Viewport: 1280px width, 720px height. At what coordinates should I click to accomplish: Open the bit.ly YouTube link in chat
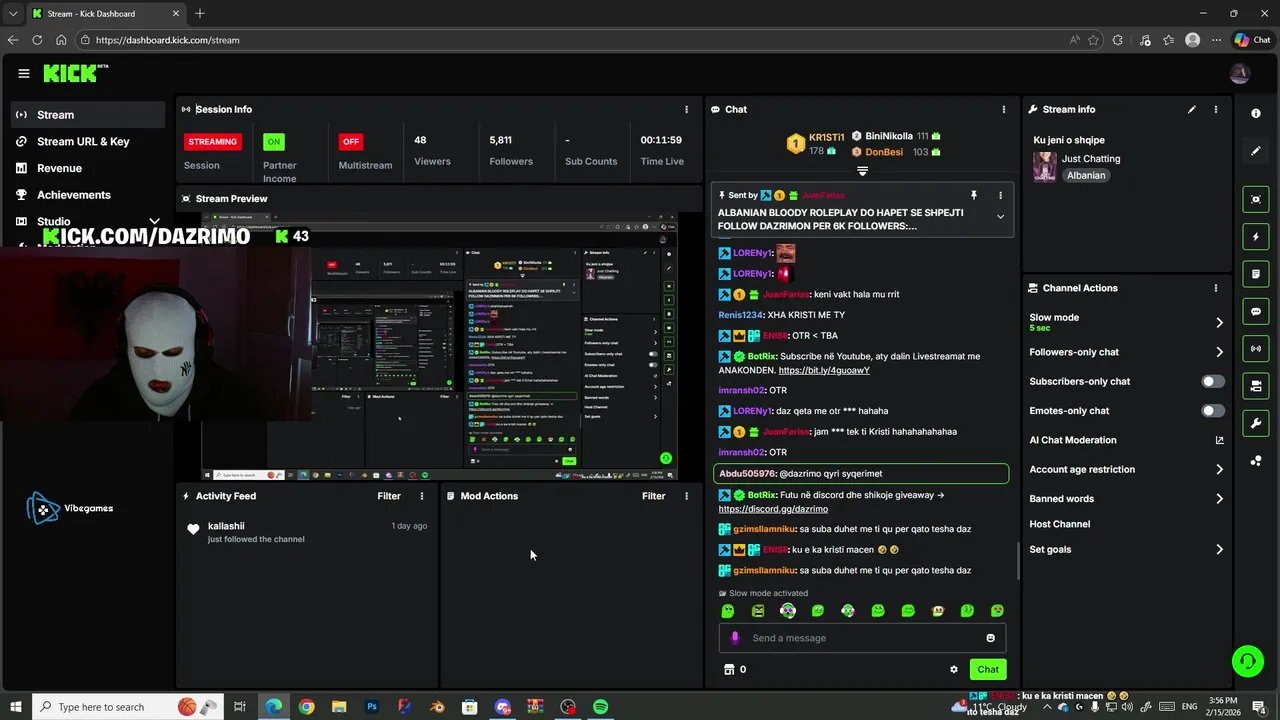pyautogui.click(x=824, y=370)
